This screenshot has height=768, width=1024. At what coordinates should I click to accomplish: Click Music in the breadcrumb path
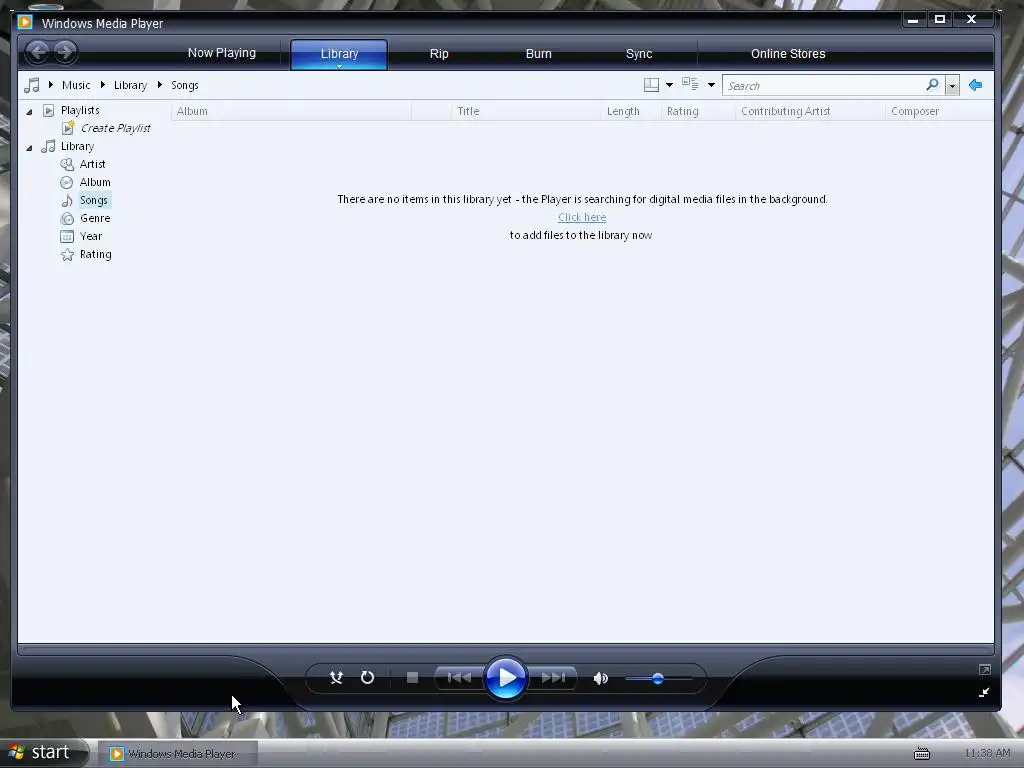pyautogui.click(x=76, y=85)
